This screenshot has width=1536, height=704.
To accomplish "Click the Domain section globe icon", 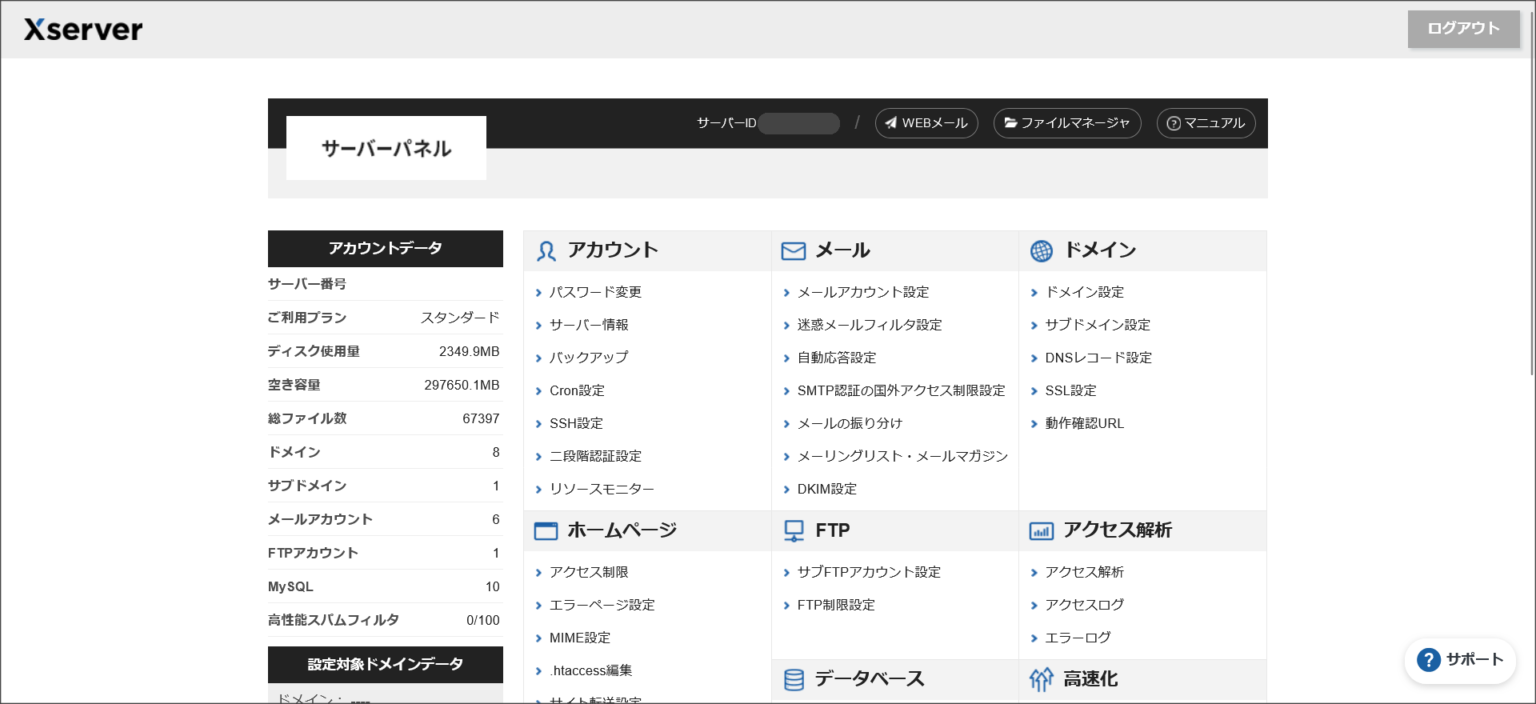I will click(1041, 251).
